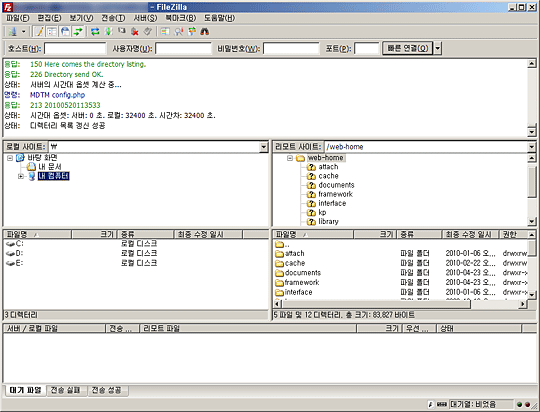
Task: Select the D: local disk row
Action: [136, 253]
